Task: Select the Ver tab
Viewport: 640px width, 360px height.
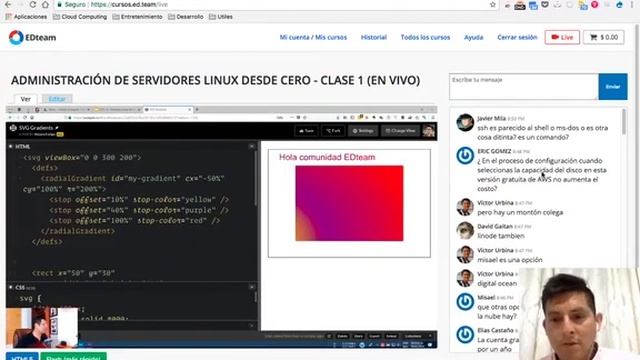Action: (x=26, y=99)
